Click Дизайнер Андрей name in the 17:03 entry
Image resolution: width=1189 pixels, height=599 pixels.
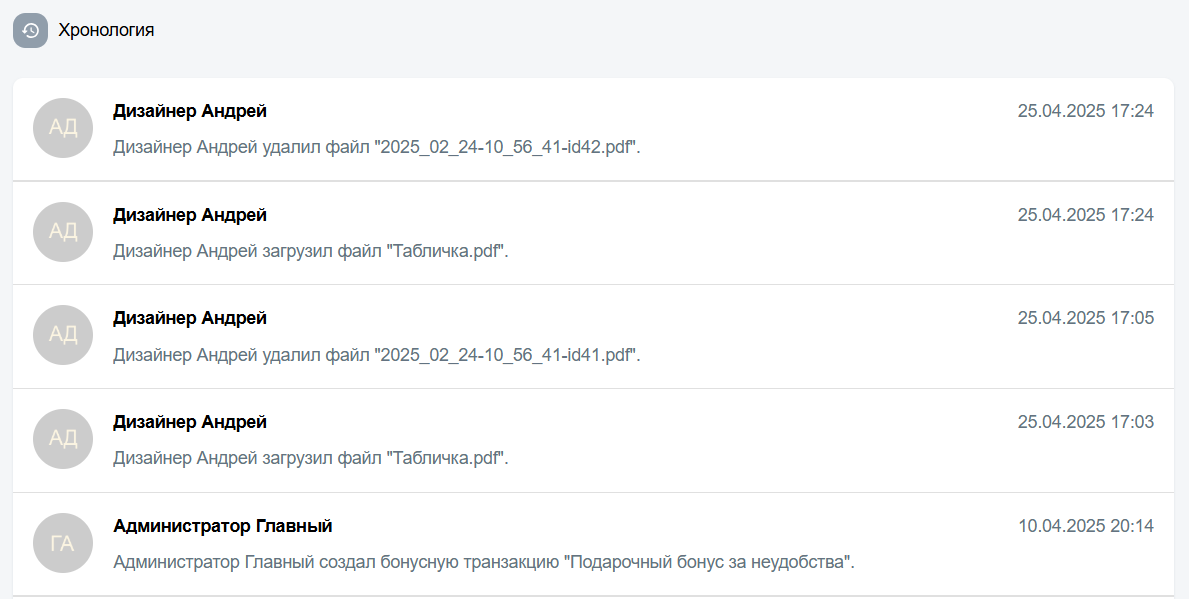coord(190,422)
